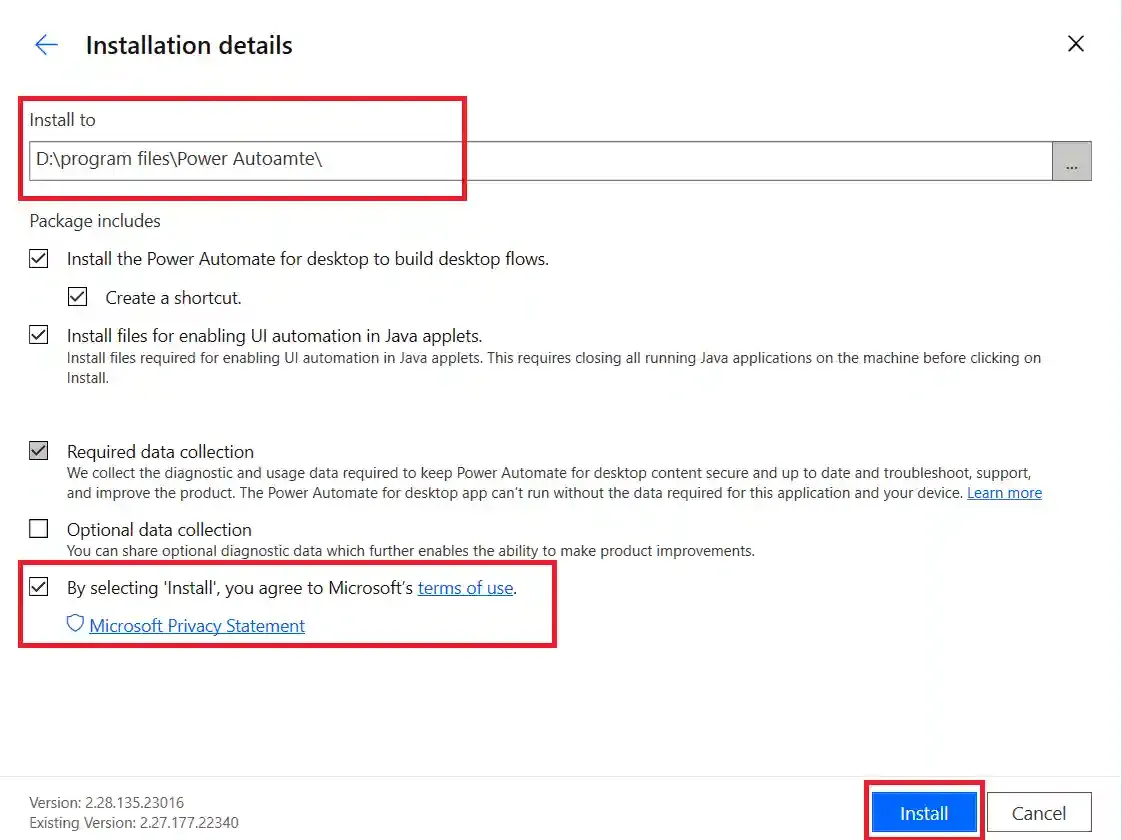This screenshot has width=1122, height=840.
Task: Toggle the terms of use agreement checkbox
Action: (39, 587)
